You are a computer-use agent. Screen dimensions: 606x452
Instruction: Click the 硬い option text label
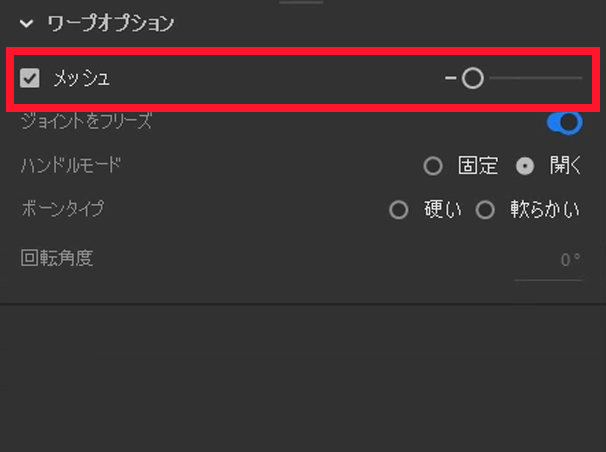[443, 210]
